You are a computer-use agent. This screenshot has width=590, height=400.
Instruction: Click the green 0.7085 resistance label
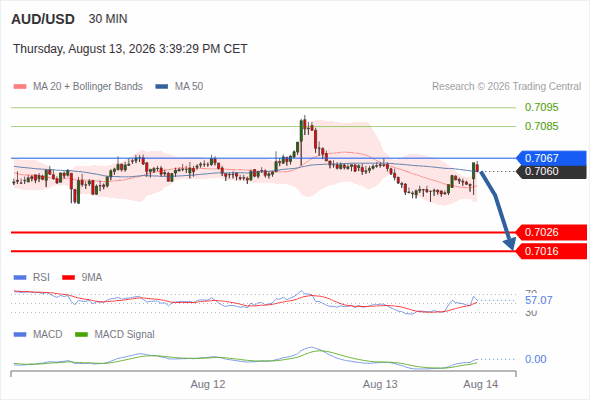541,126
